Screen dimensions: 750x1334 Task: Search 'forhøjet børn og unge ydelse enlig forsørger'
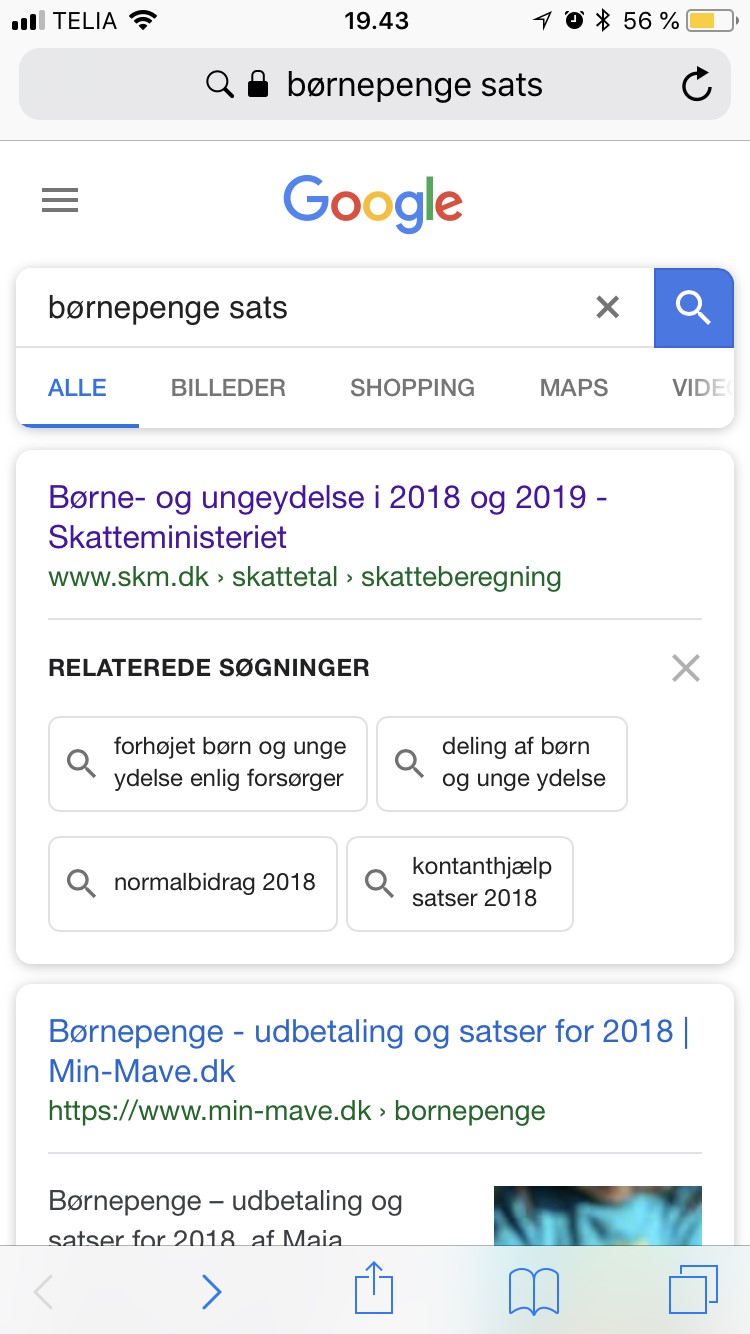coord(208,763)
